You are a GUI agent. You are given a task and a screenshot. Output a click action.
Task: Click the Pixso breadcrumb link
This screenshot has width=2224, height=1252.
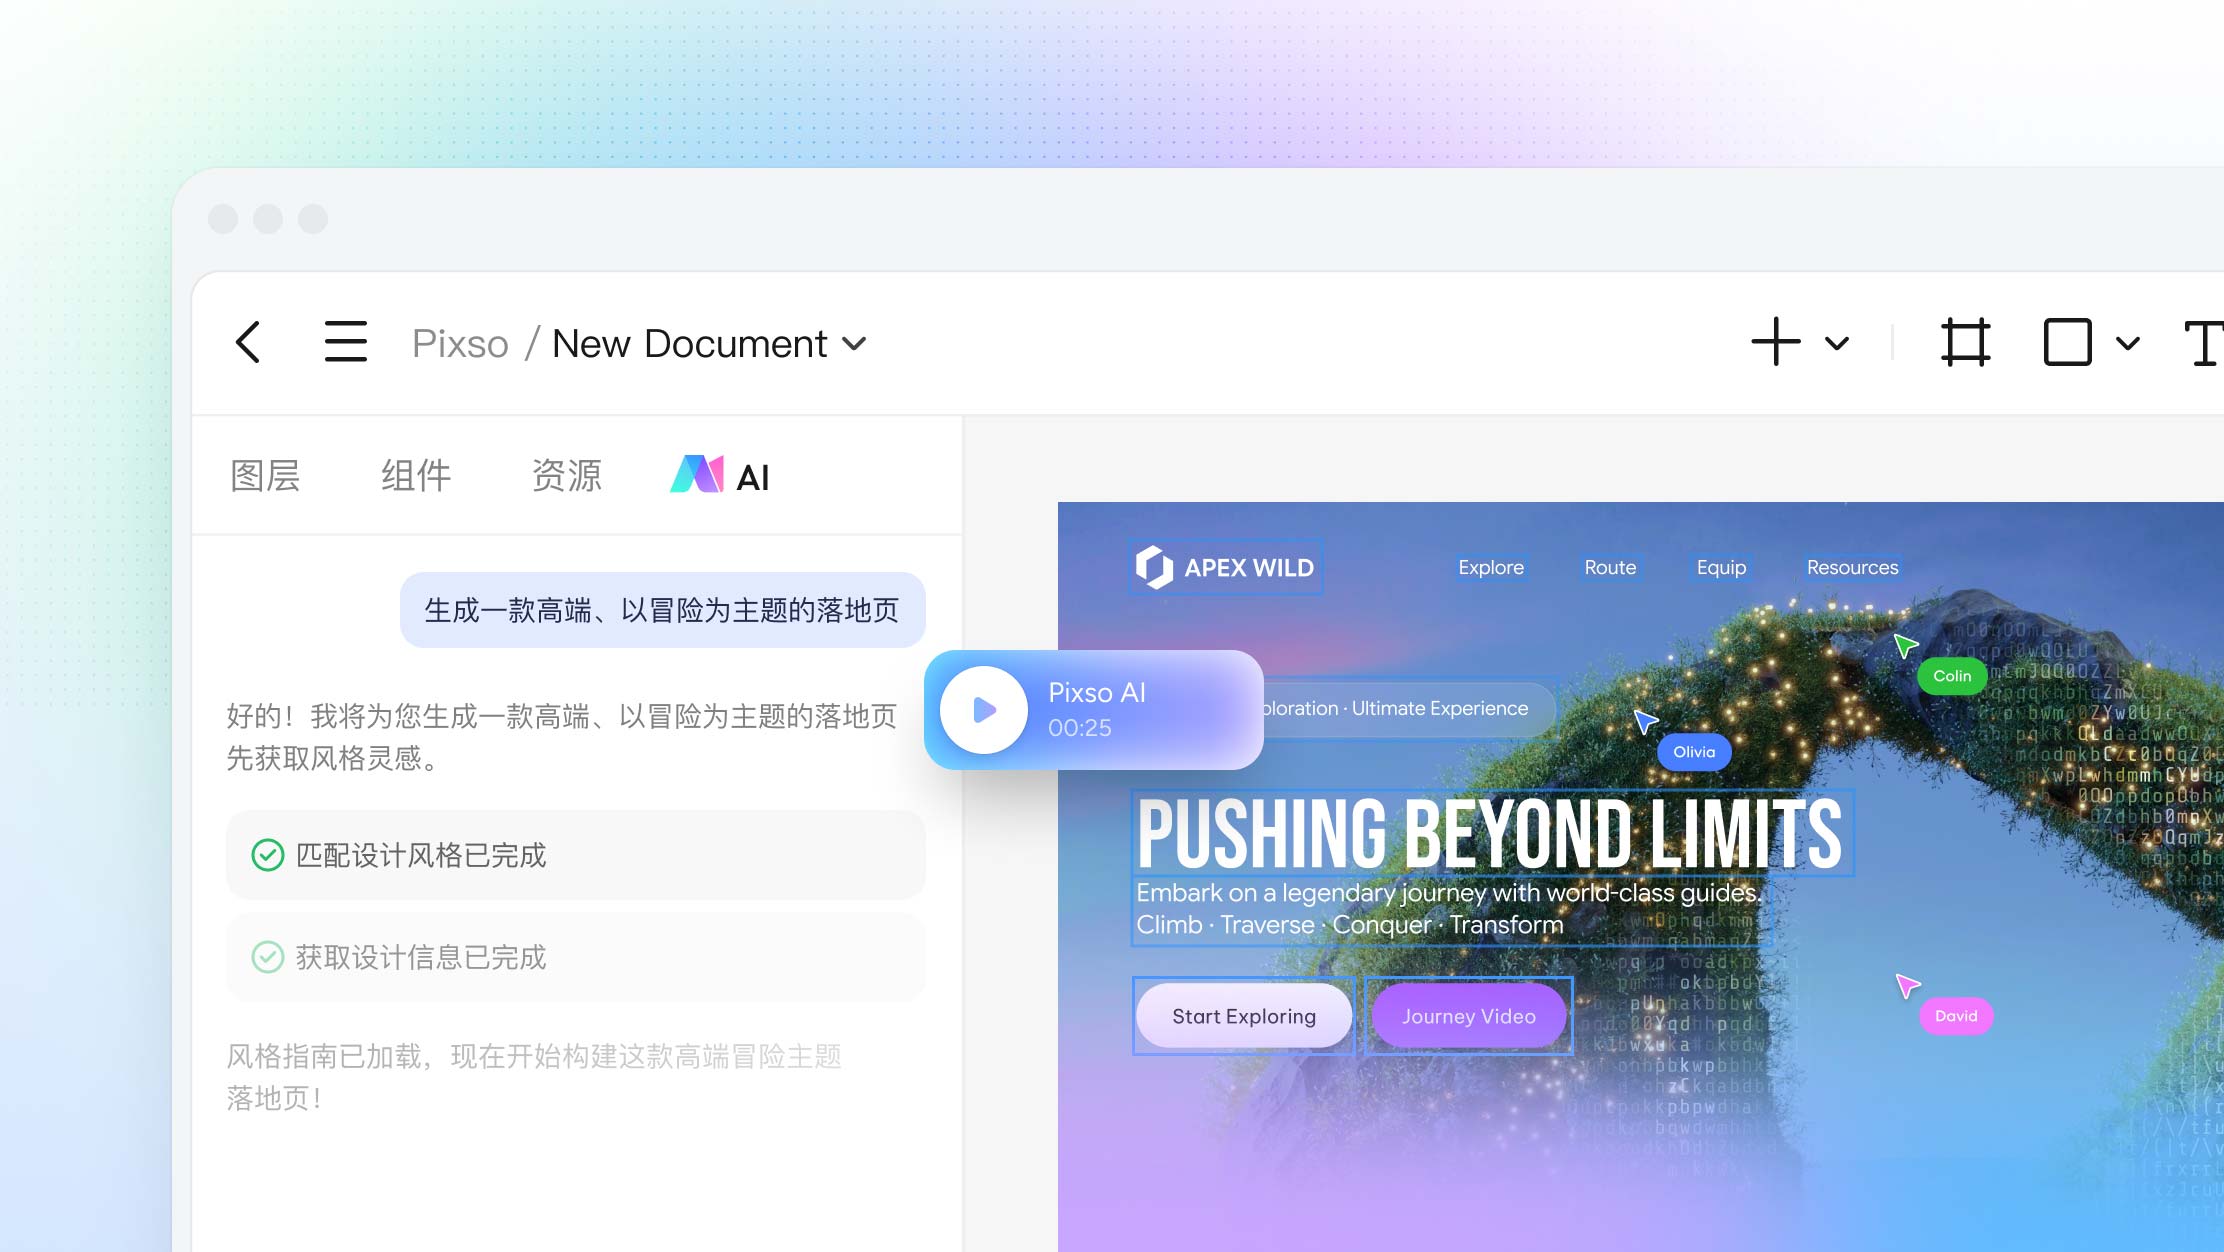point(460,343)
